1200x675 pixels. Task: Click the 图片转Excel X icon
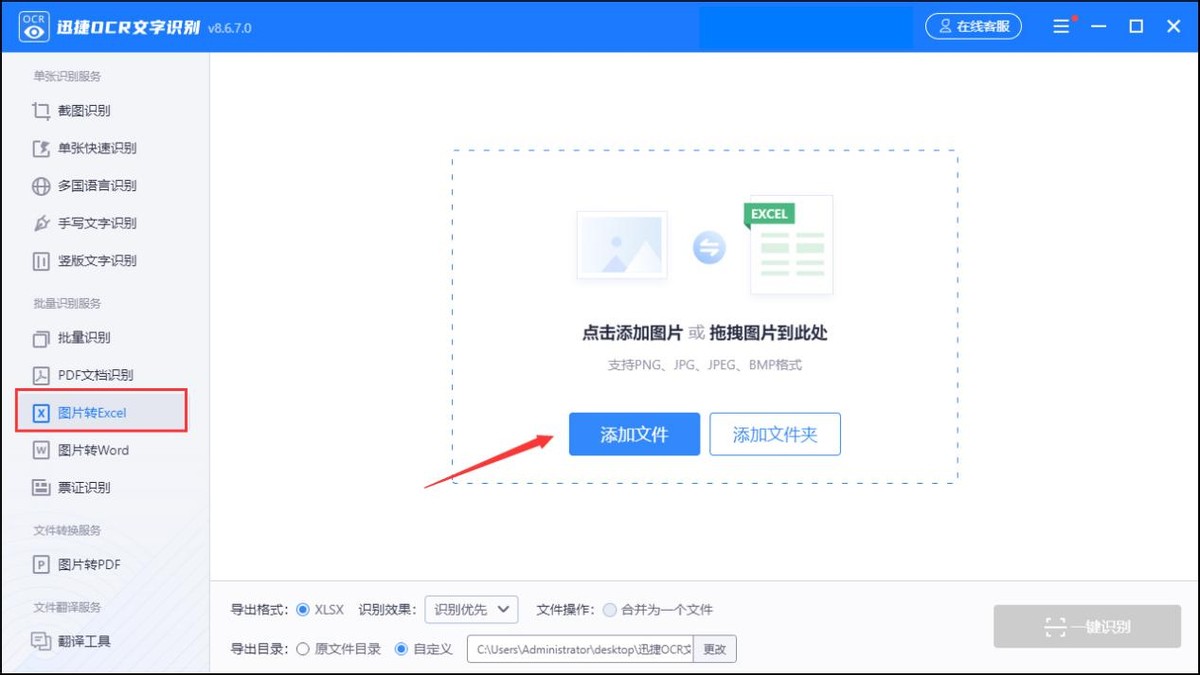(41, 413)
